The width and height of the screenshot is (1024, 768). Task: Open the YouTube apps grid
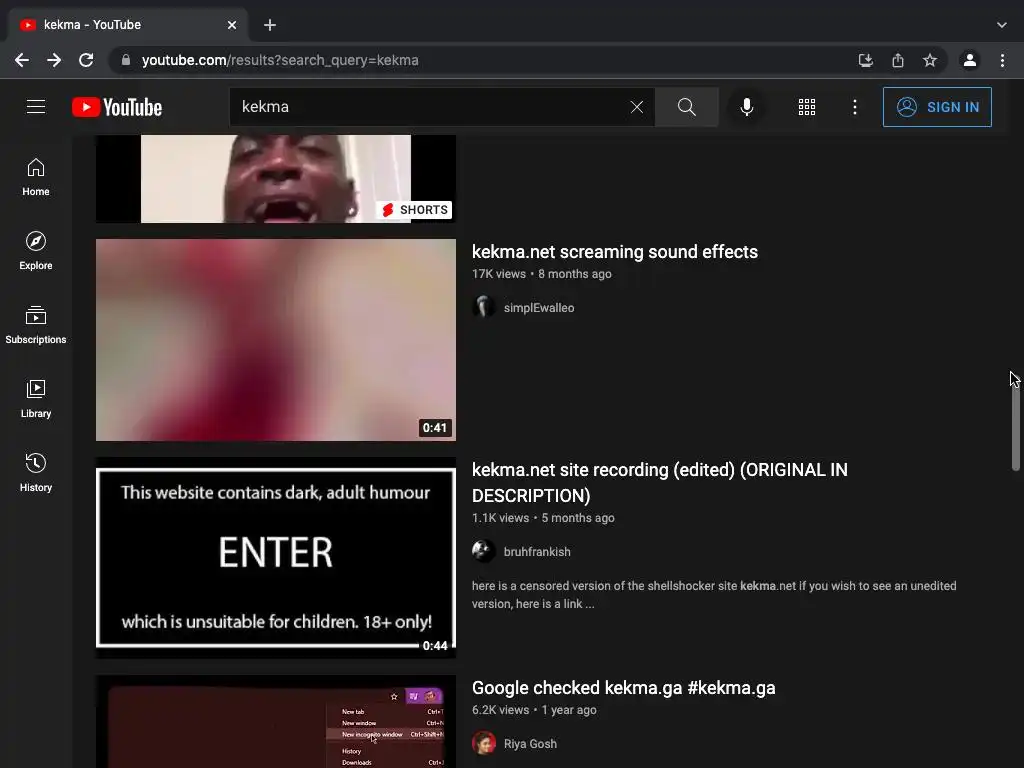point(807,107)
